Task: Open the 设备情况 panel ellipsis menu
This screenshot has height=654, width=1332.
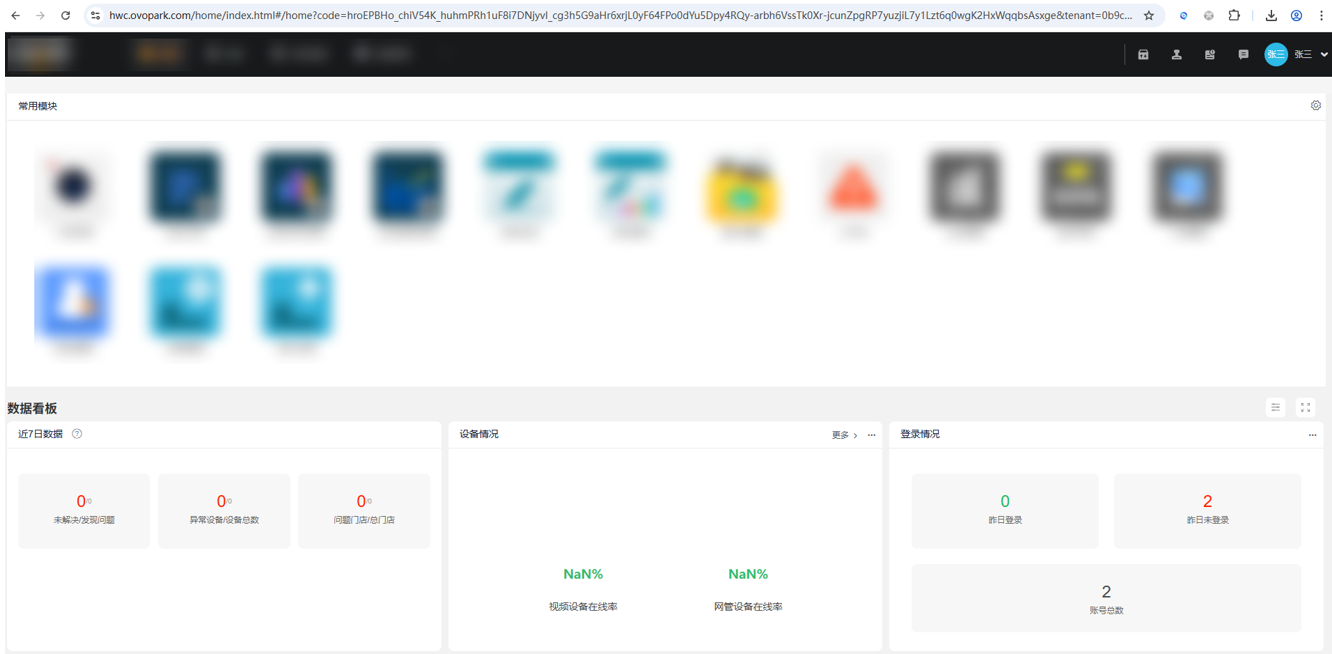Action: 871,435
